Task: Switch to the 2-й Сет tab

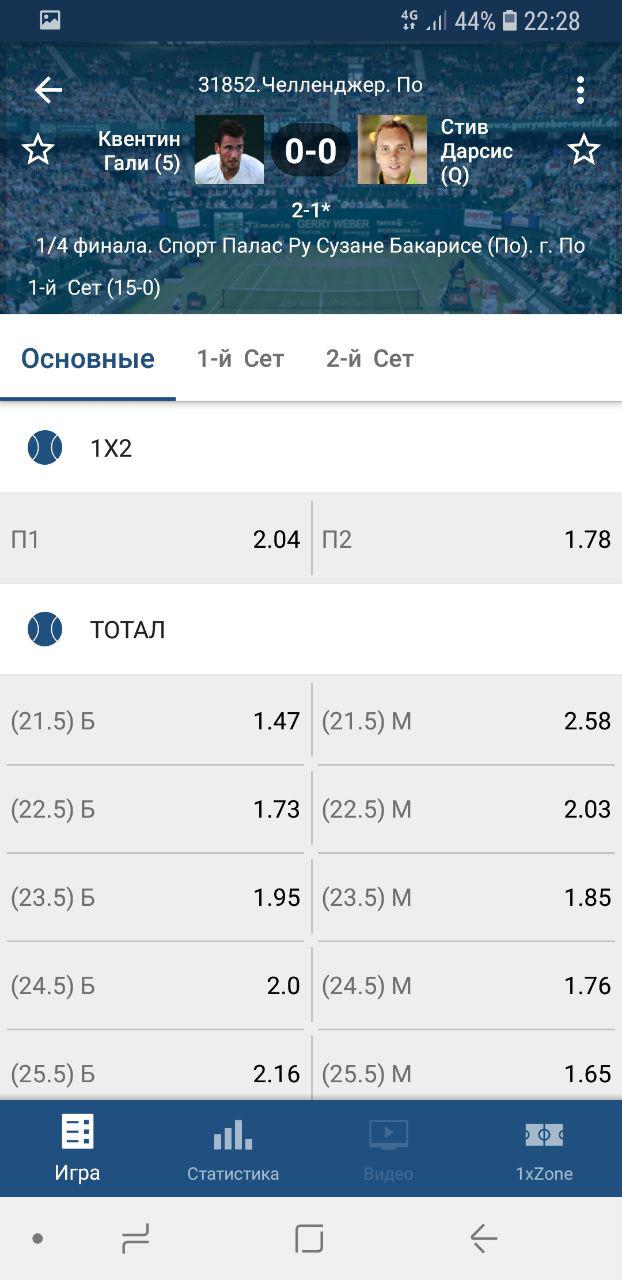Action: [369, 359]
